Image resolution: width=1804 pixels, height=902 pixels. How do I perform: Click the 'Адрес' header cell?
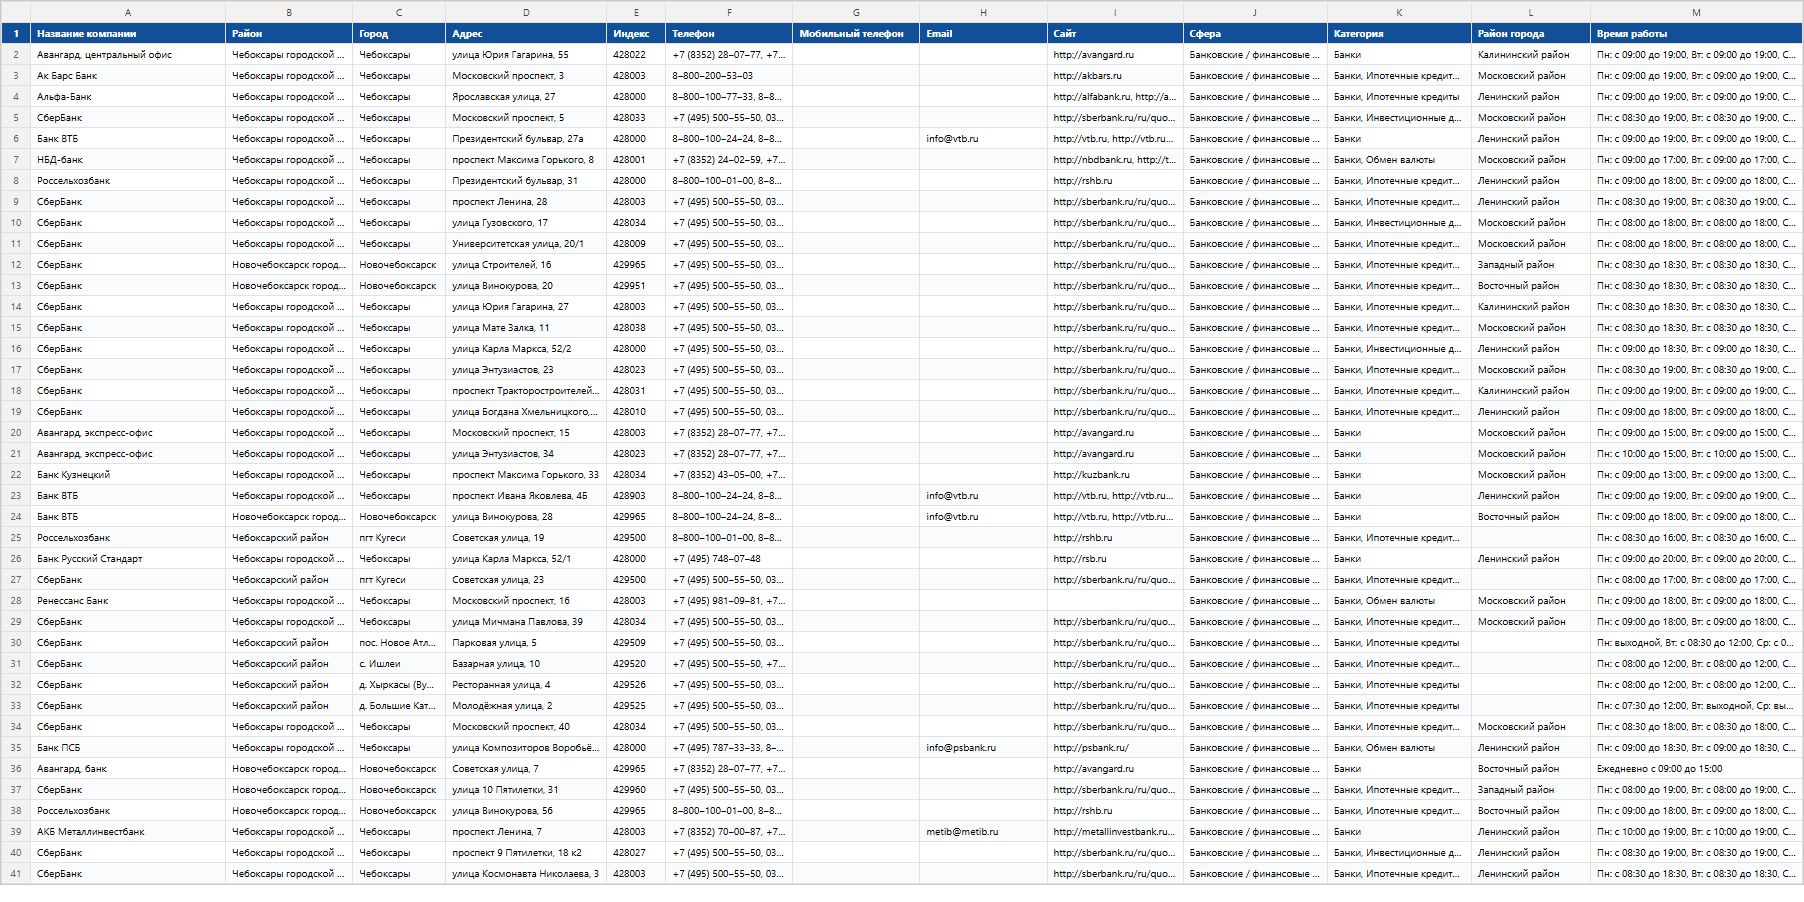pyautogui.click(x=526, y=34)
